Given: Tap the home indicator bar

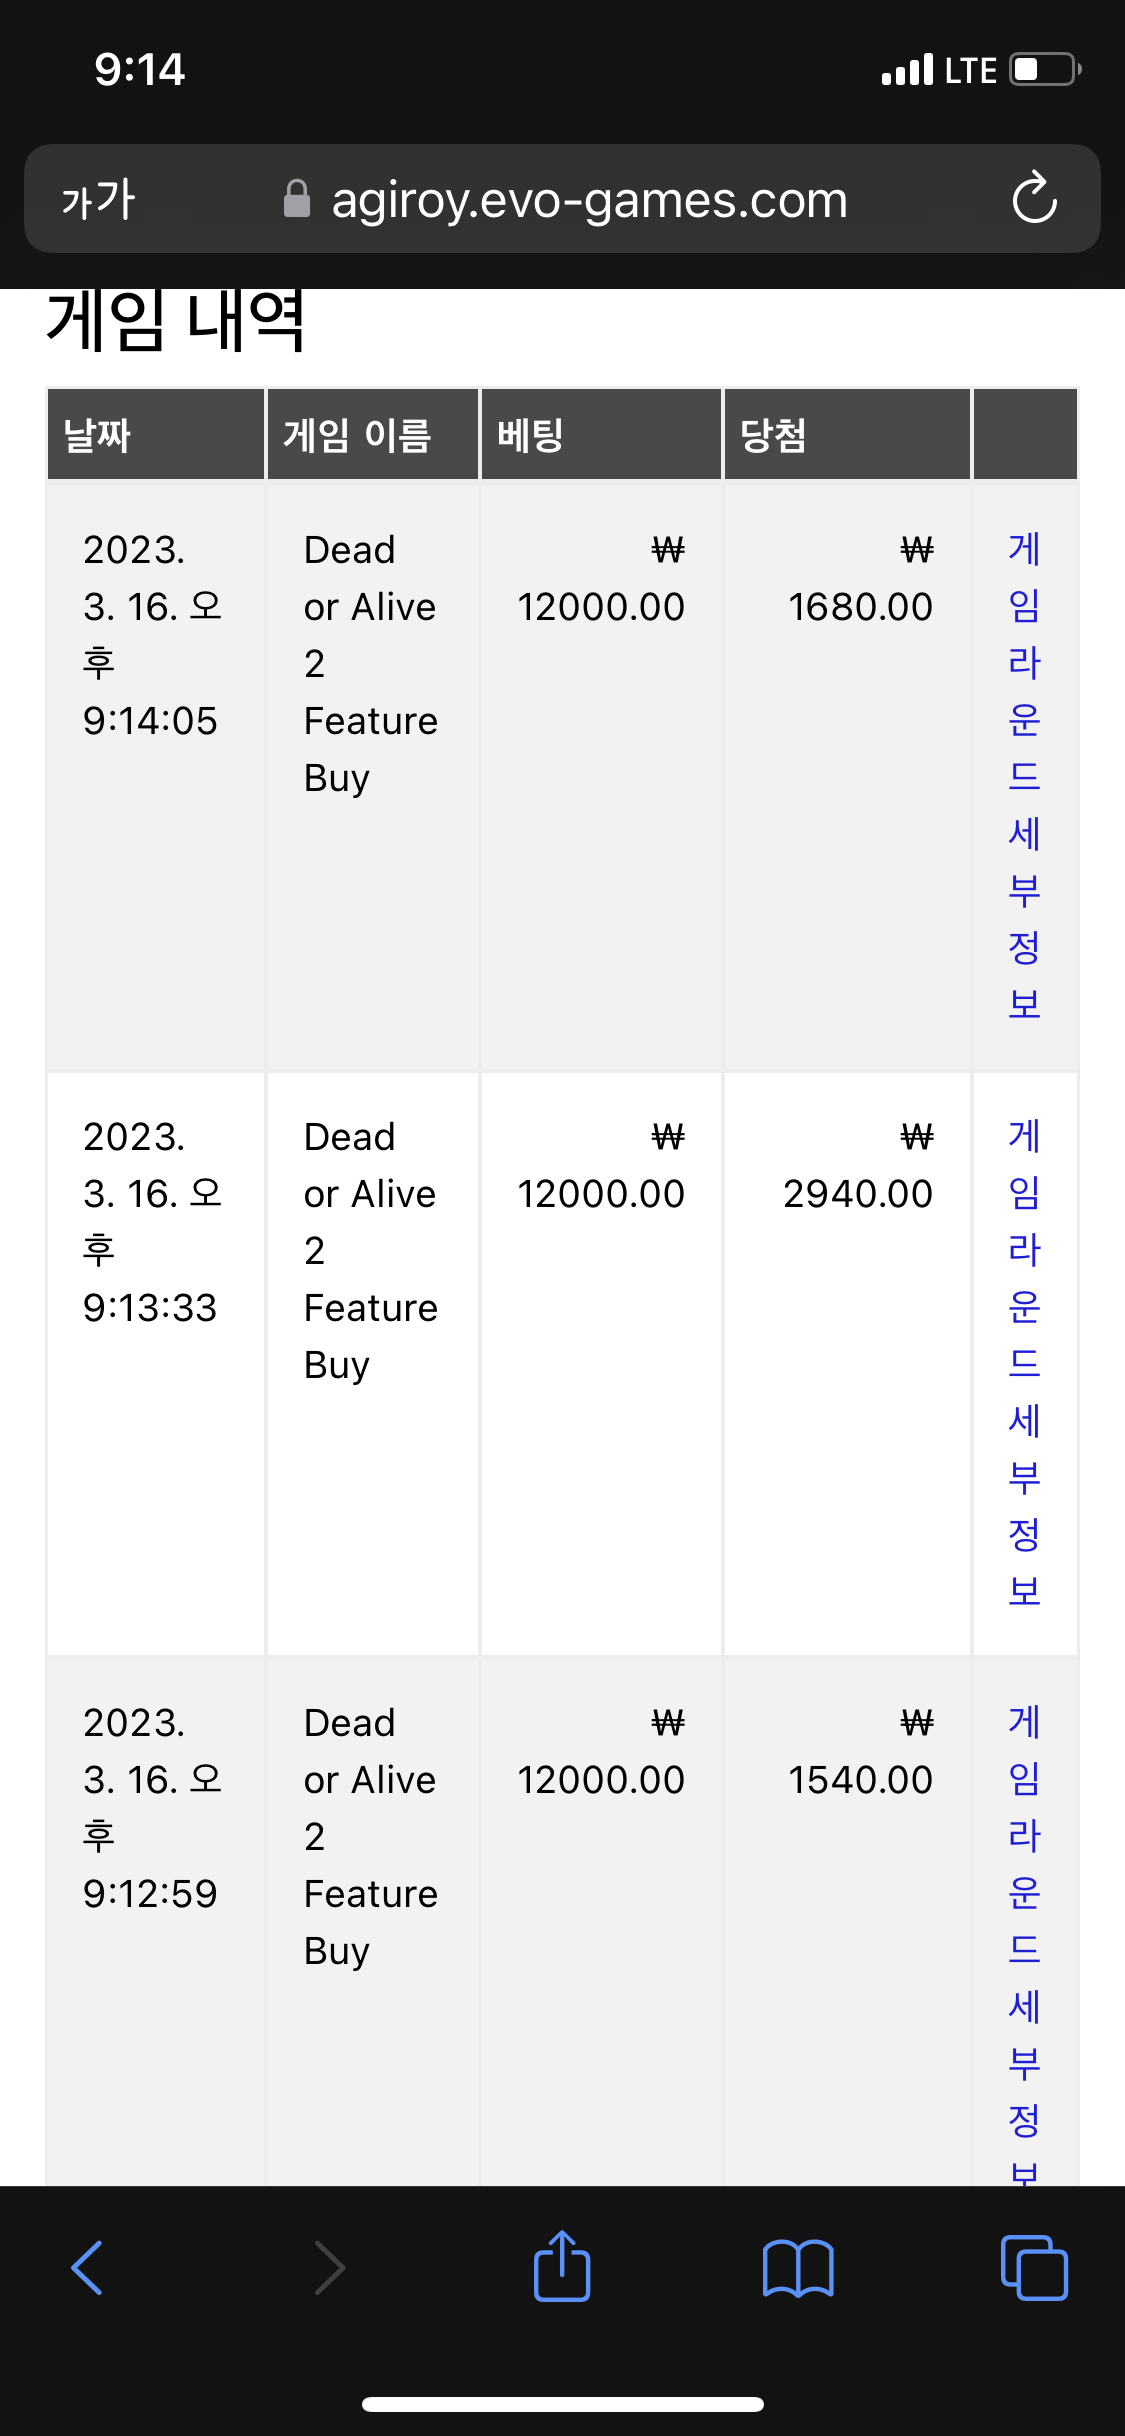Looking at the screenshot, I should [562, 2404].
